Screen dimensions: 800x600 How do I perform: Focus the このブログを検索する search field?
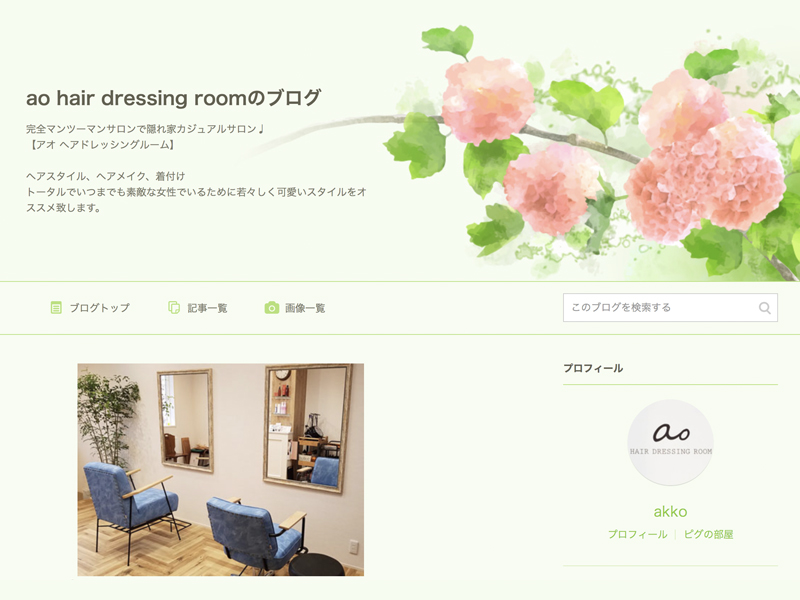tap(670, 308)
